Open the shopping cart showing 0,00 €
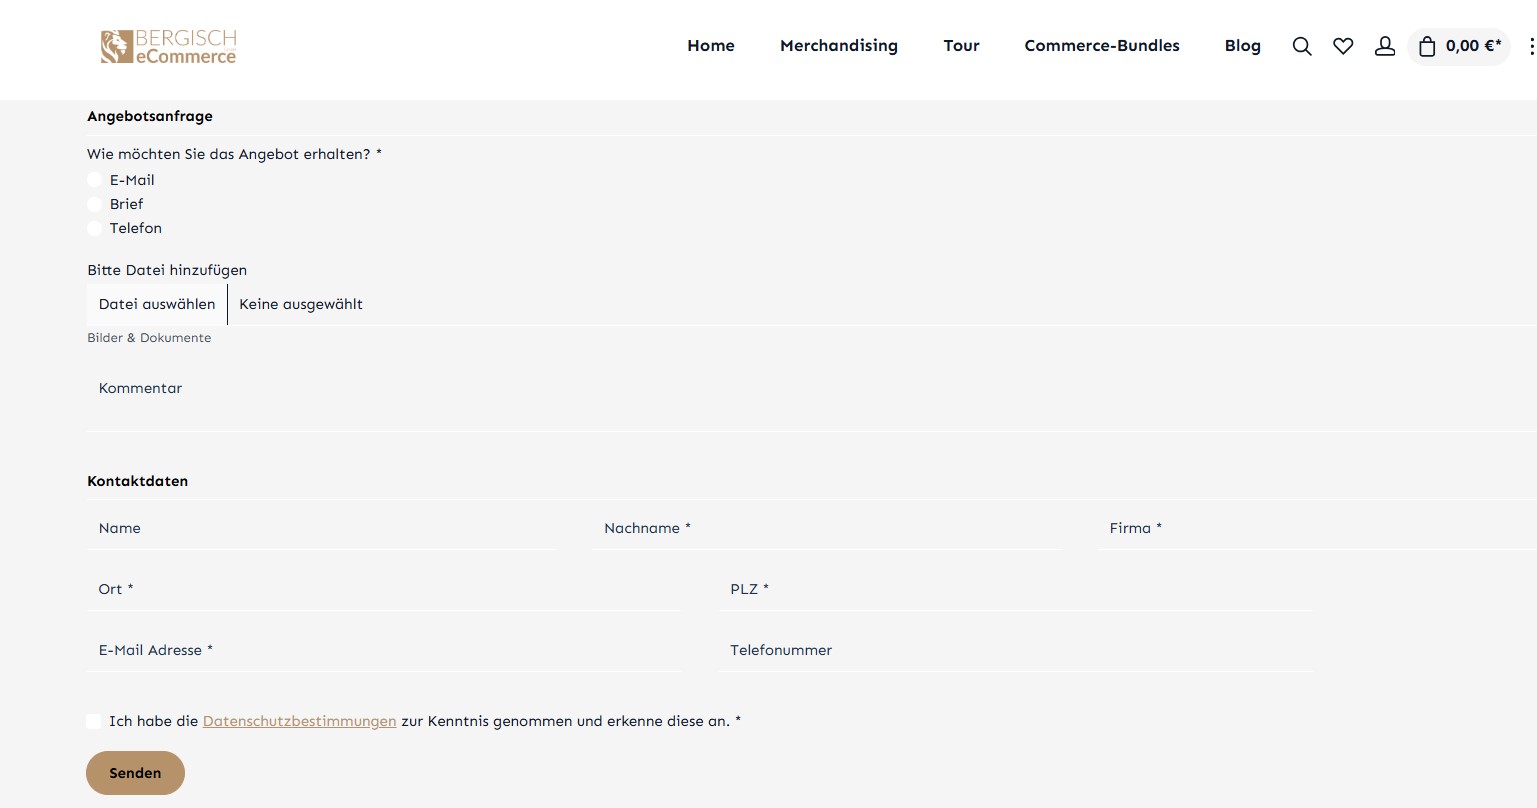 (x=1459, y=46)
